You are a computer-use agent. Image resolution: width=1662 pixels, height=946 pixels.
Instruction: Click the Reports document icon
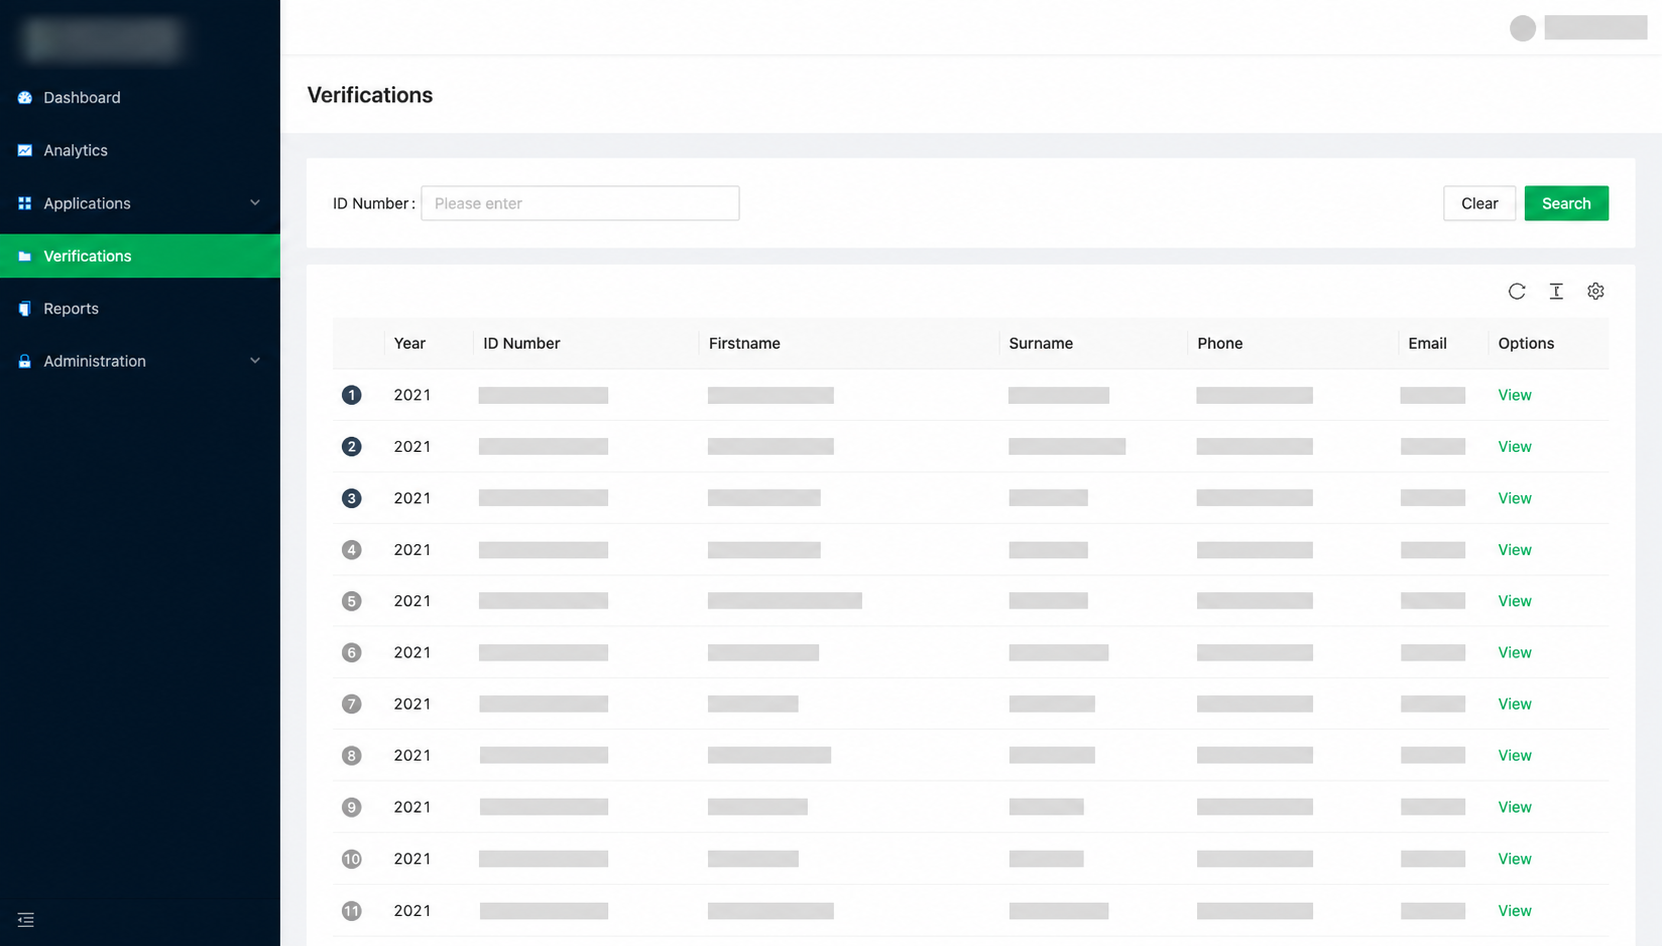(x=25, y=309)
